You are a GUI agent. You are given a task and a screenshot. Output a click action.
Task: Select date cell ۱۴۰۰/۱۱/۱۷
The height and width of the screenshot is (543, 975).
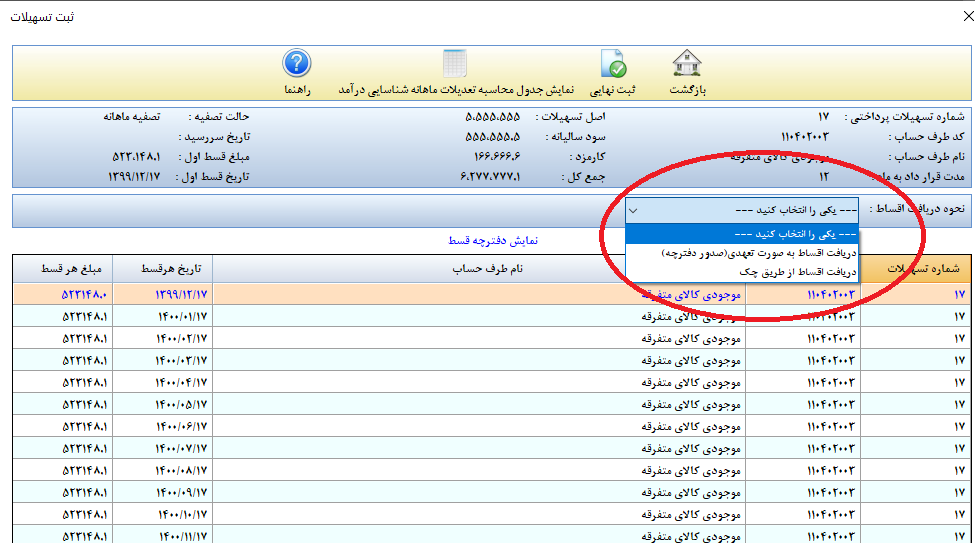click(x=163, y=536)
